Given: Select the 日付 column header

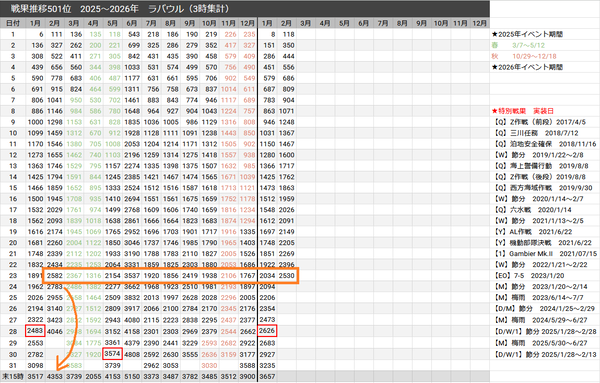Looking at the screenshot, I should tap(13, 23).
